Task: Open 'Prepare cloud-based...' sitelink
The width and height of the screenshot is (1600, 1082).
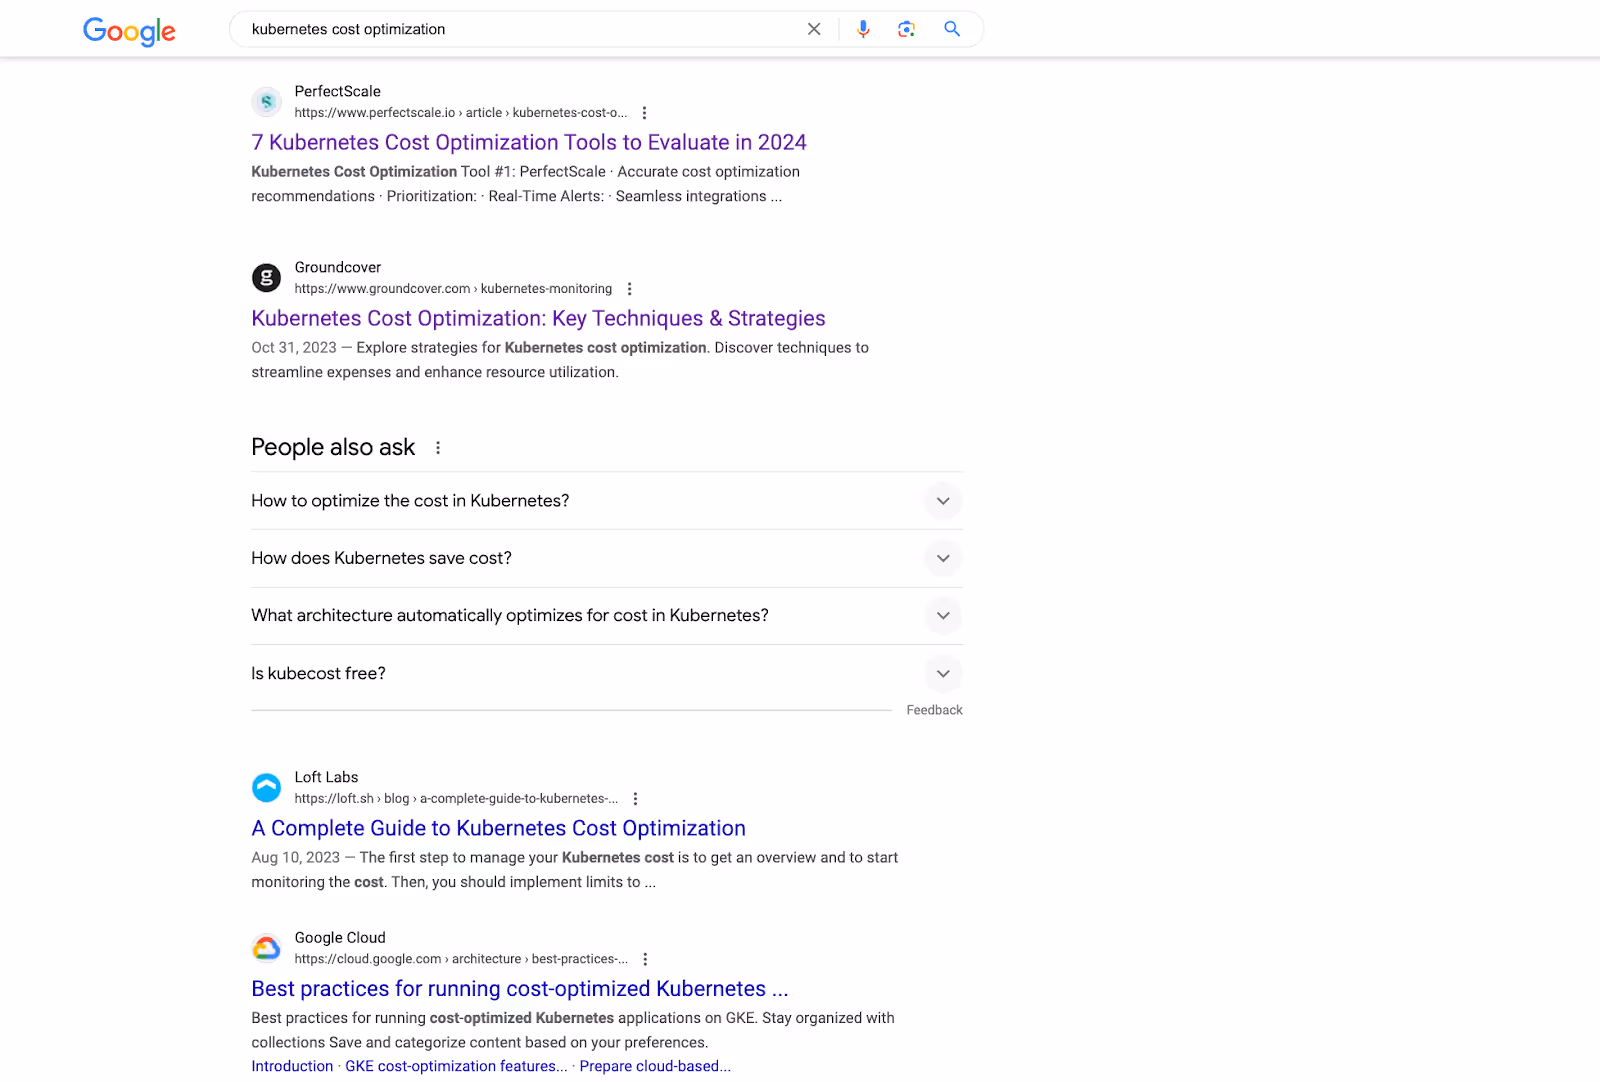Action: point(655,1066)
